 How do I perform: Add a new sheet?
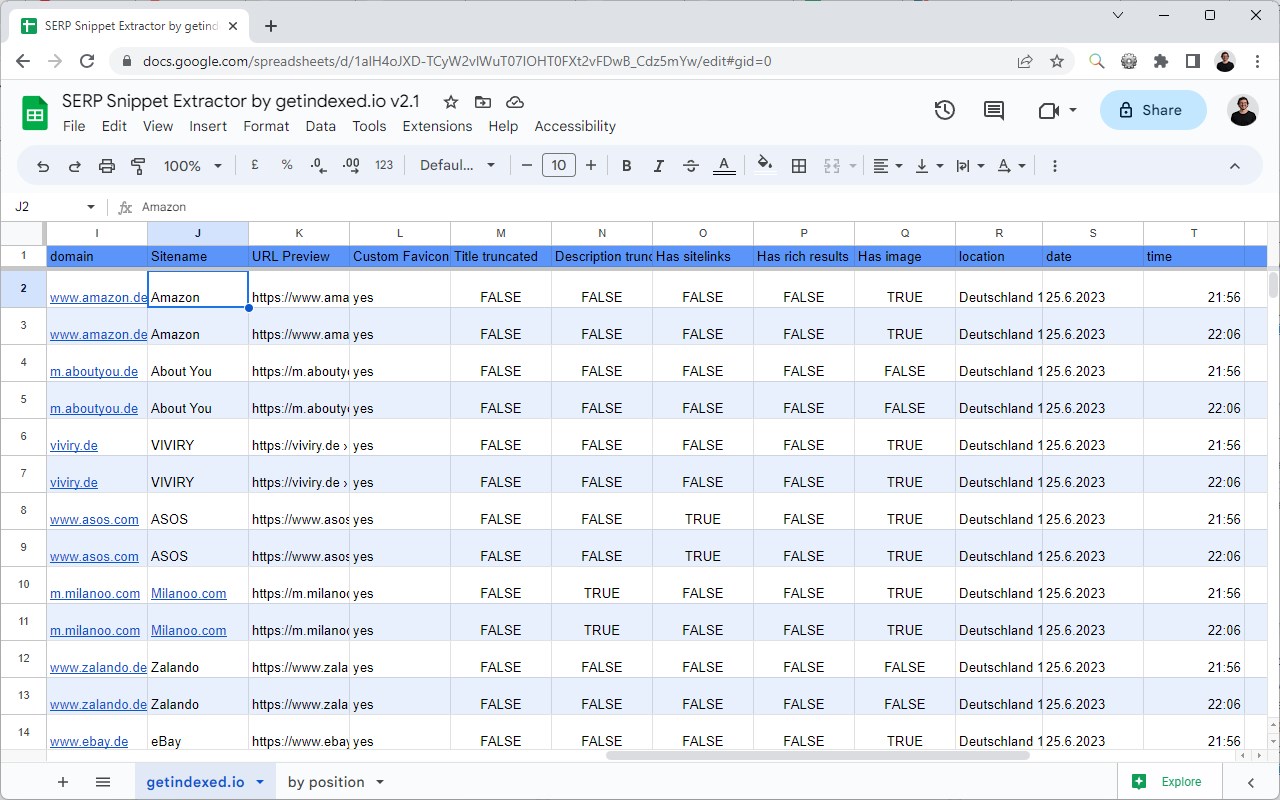[63, 782]
